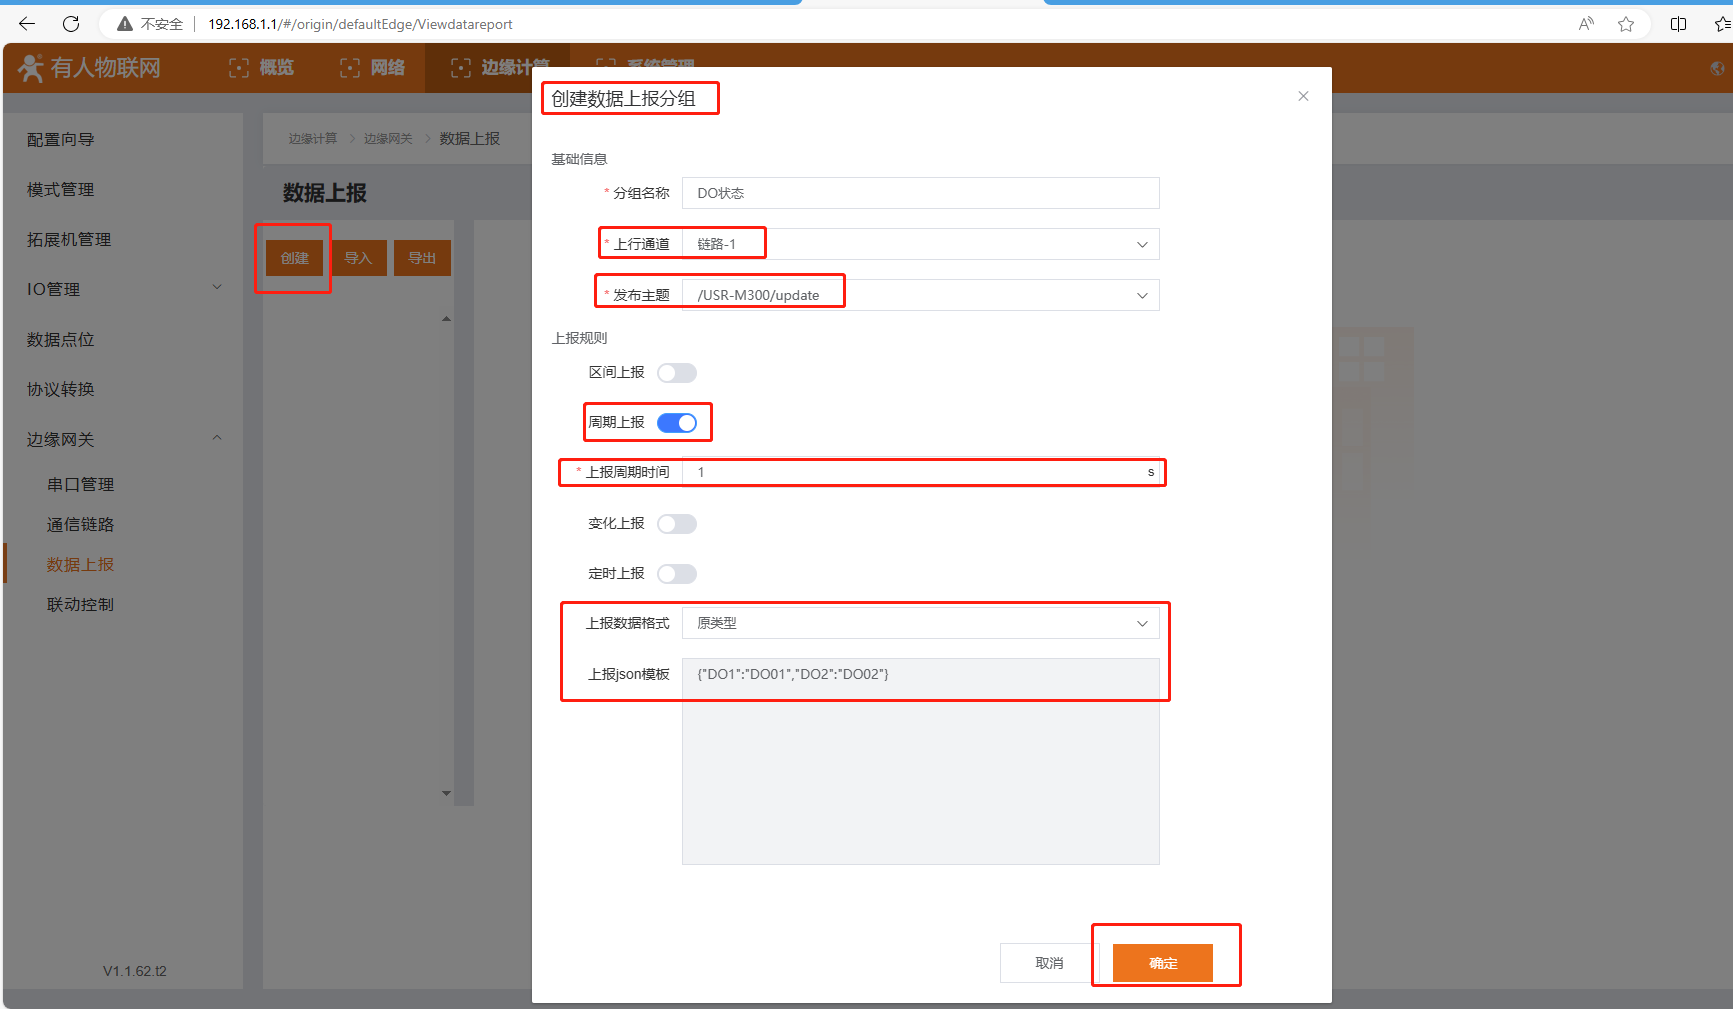Turn on the 变化上报 switch

coord(677,524)
